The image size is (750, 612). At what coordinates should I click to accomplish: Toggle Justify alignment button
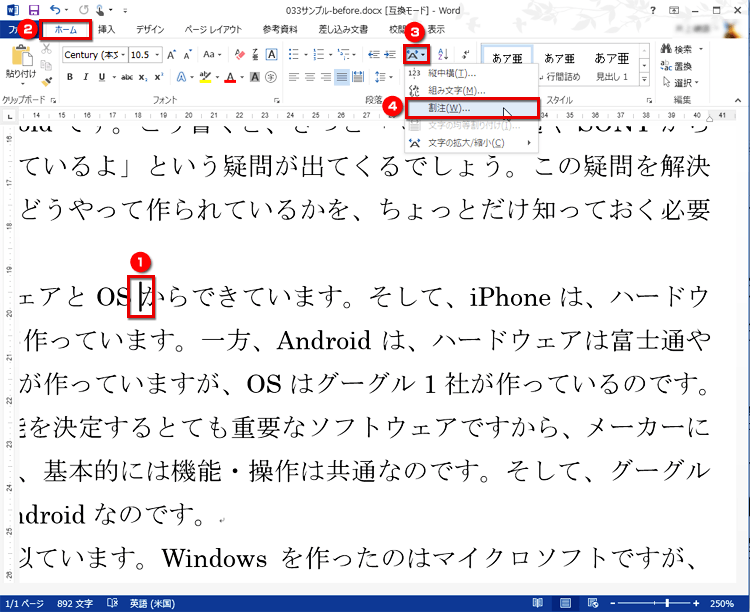(342, 77)
